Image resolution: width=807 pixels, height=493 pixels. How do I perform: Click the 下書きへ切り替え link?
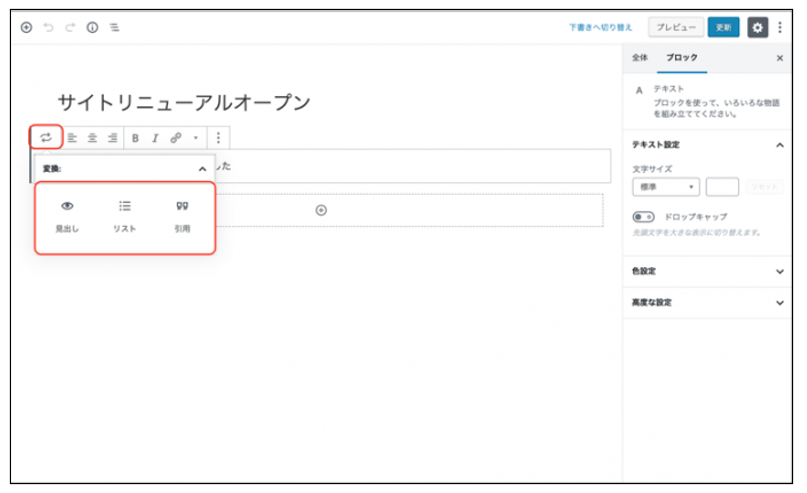click(x=603, y=28)
